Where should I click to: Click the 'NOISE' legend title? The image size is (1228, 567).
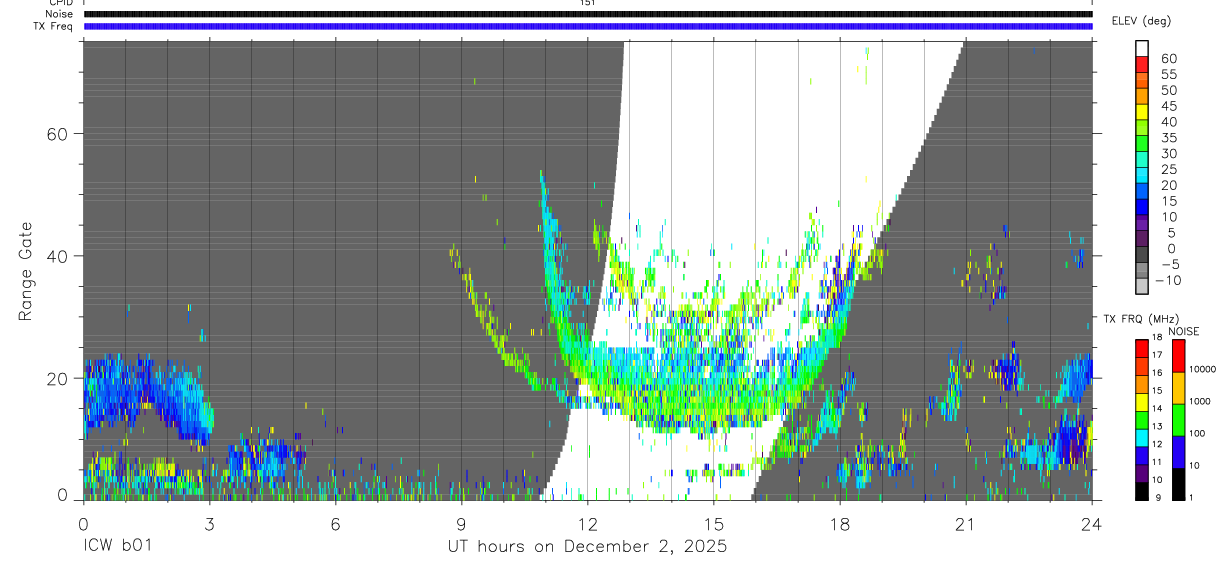(1183, 331)
